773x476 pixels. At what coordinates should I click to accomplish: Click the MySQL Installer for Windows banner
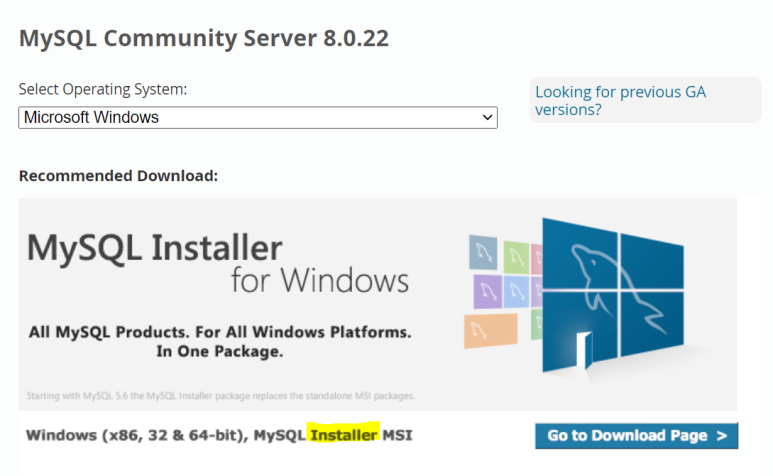point(378,305)
